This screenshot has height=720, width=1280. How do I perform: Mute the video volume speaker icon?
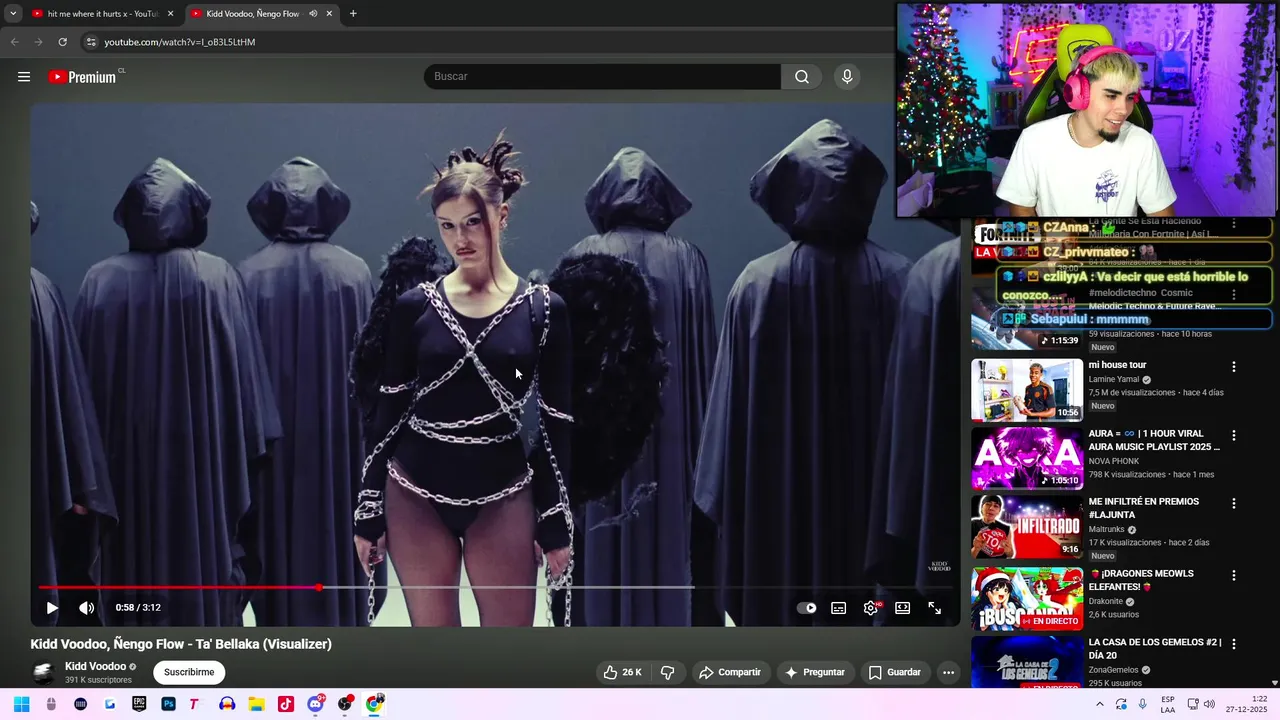(87, 607)
